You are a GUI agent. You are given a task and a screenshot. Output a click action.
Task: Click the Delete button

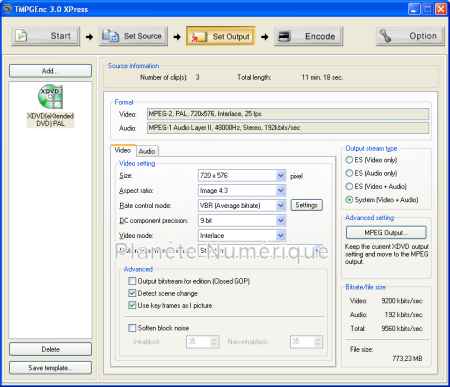50,349
